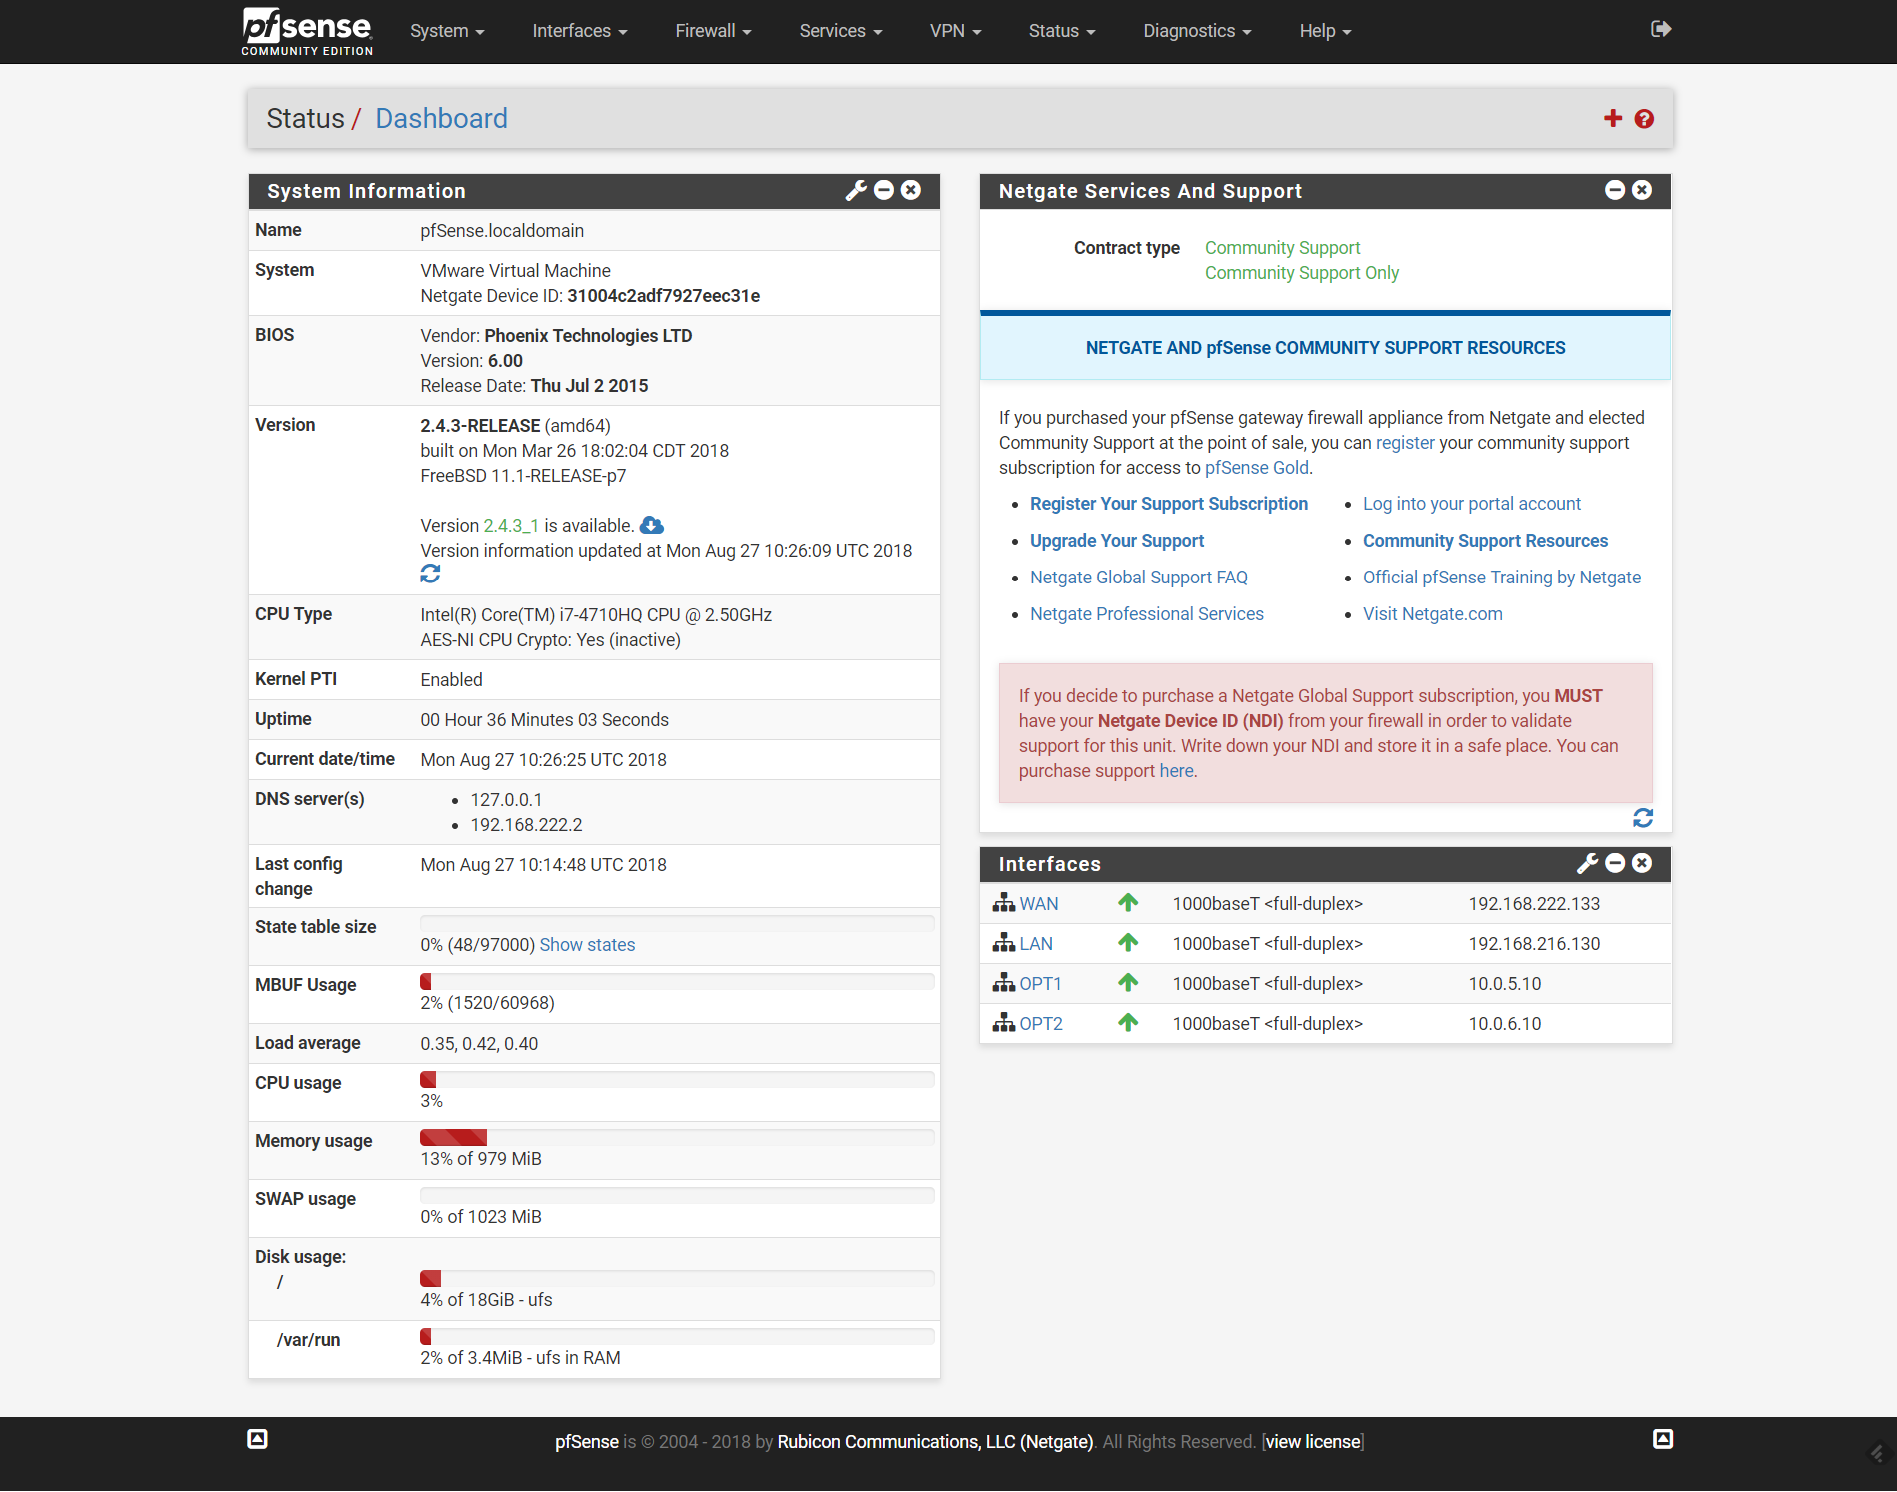Viewport: 1897px width, 1492px height.
Task: Close Netgate Services And Support widget
Action: pyautogui.click(x=1642, y=190)
